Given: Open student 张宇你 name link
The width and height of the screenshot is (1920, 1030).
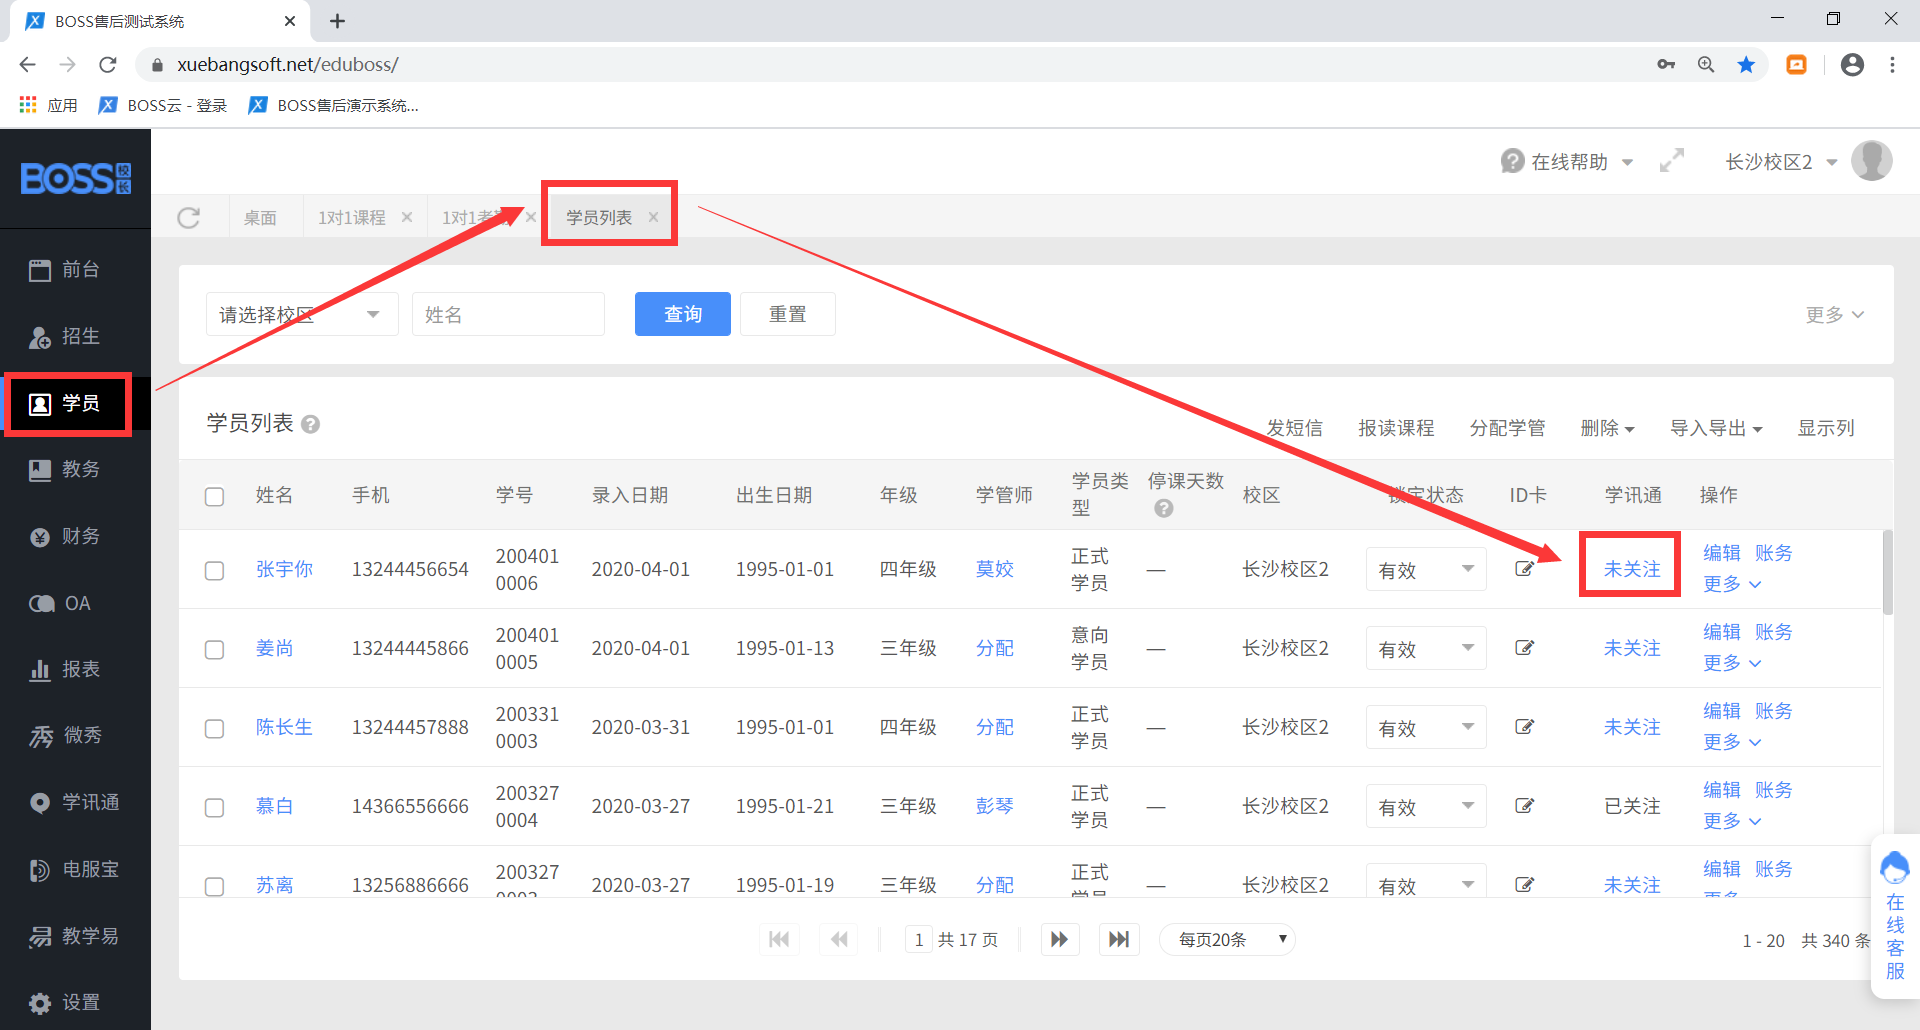Looking at the screenshot, I should pos(284,569).
